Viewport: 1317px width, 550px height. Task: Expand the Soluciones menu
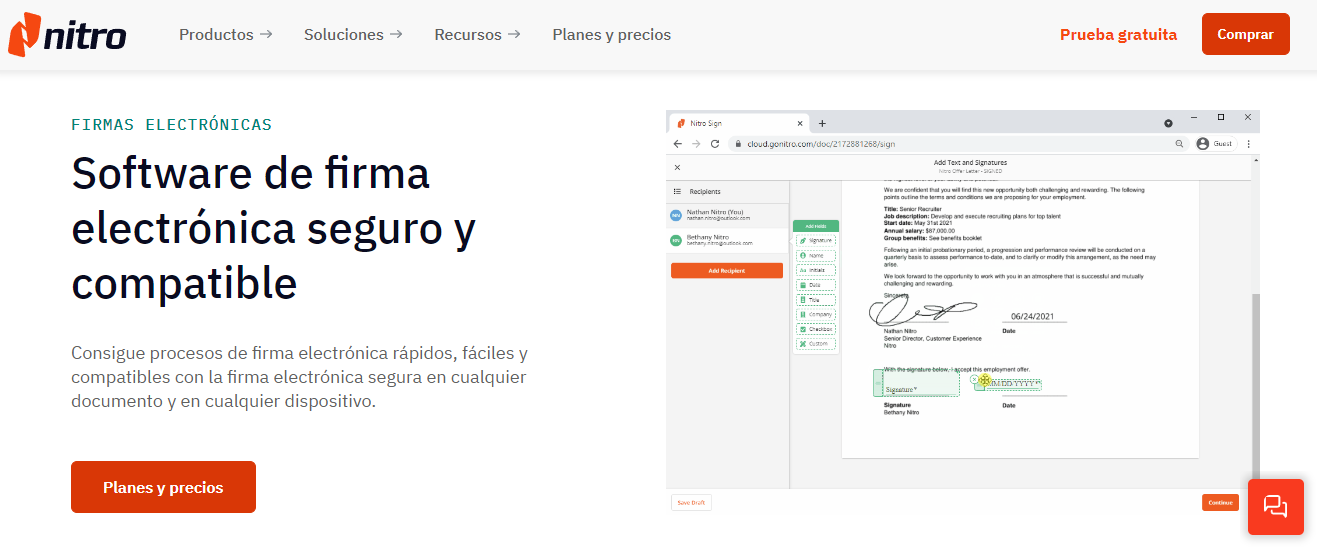(x=353, y=34)
